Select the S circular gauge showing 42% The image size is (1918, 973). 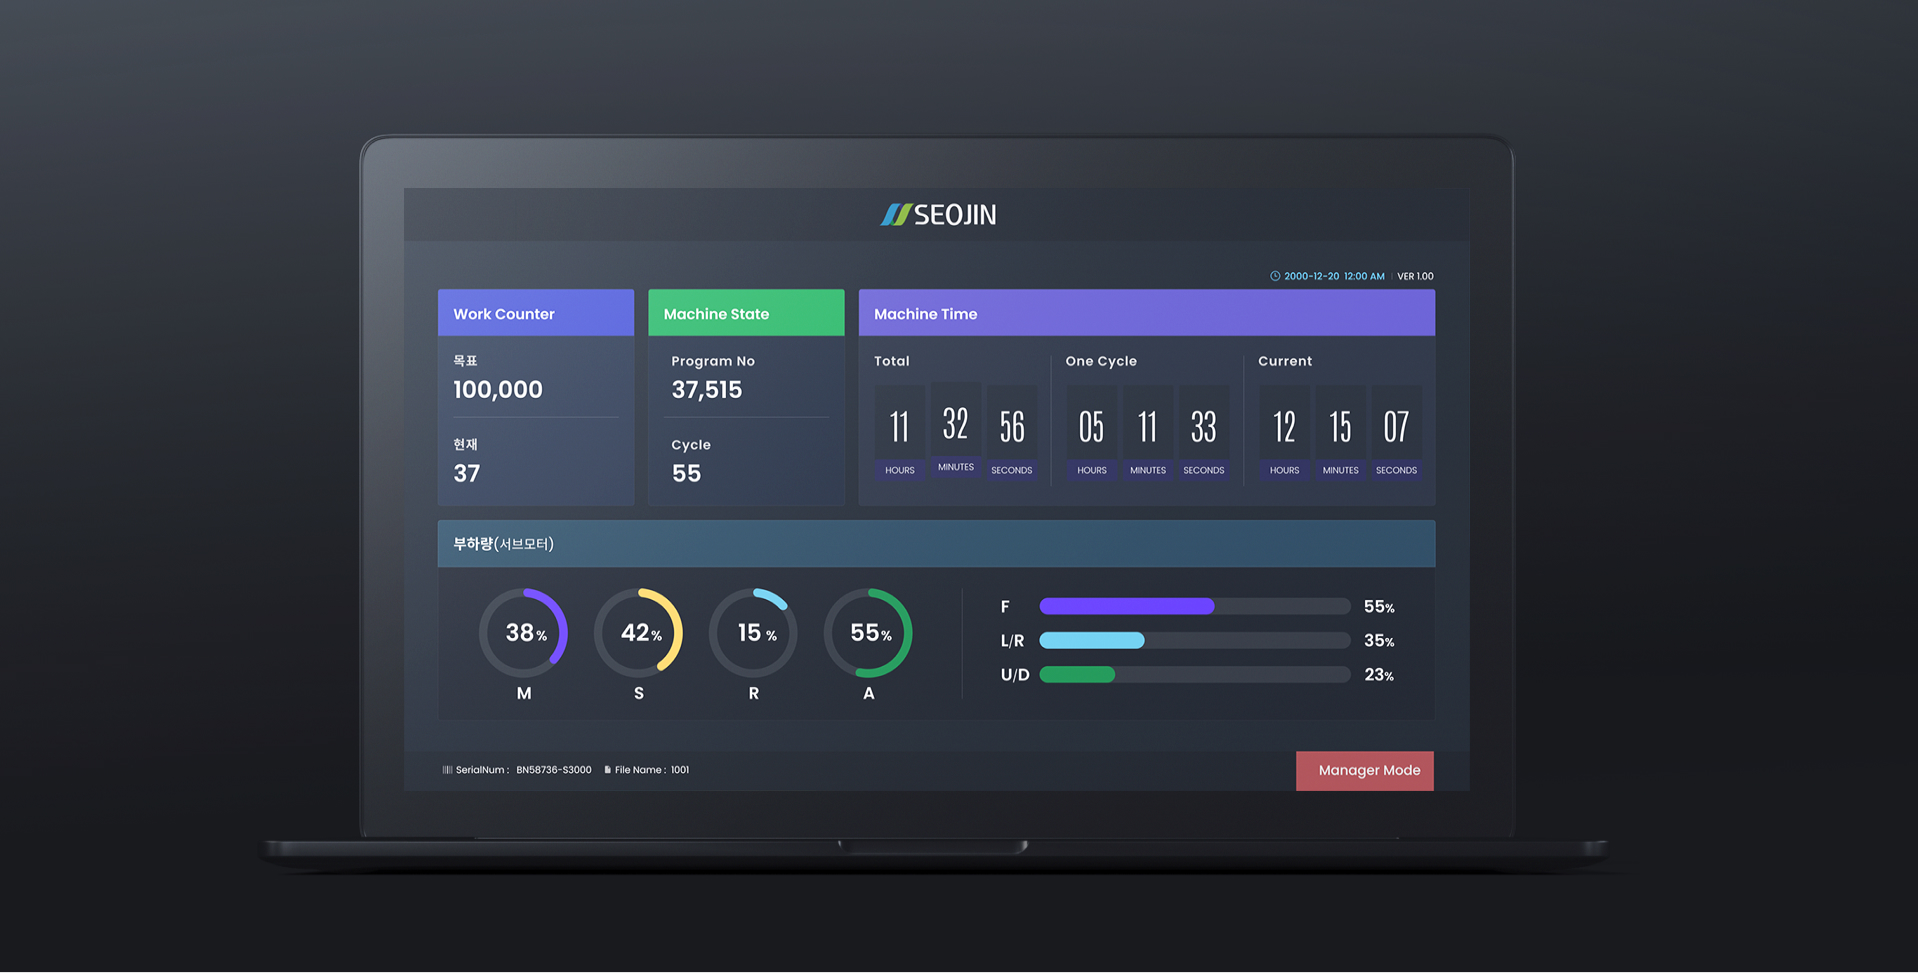639,633
